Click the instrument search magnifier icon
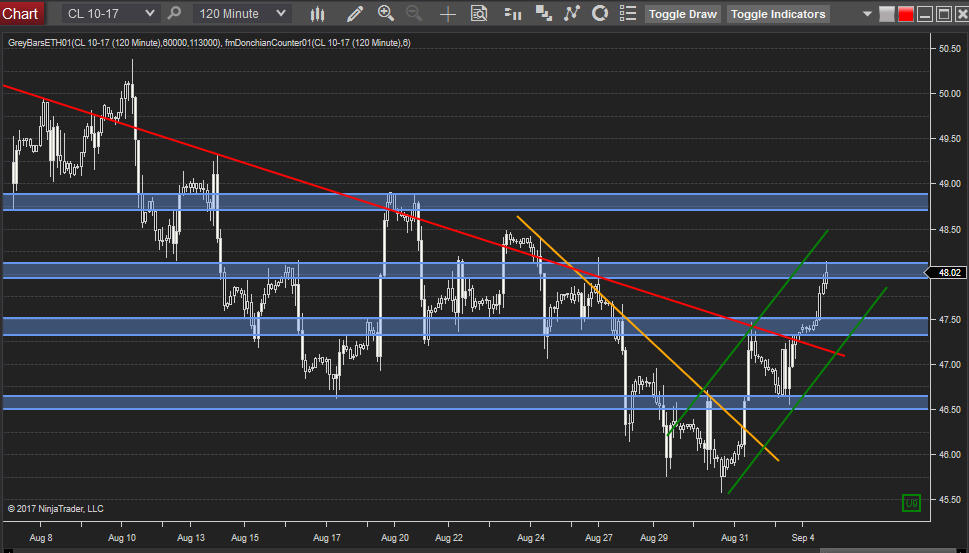Image resolution: width=969 pixels, height=553 pixels. [175, 13]
